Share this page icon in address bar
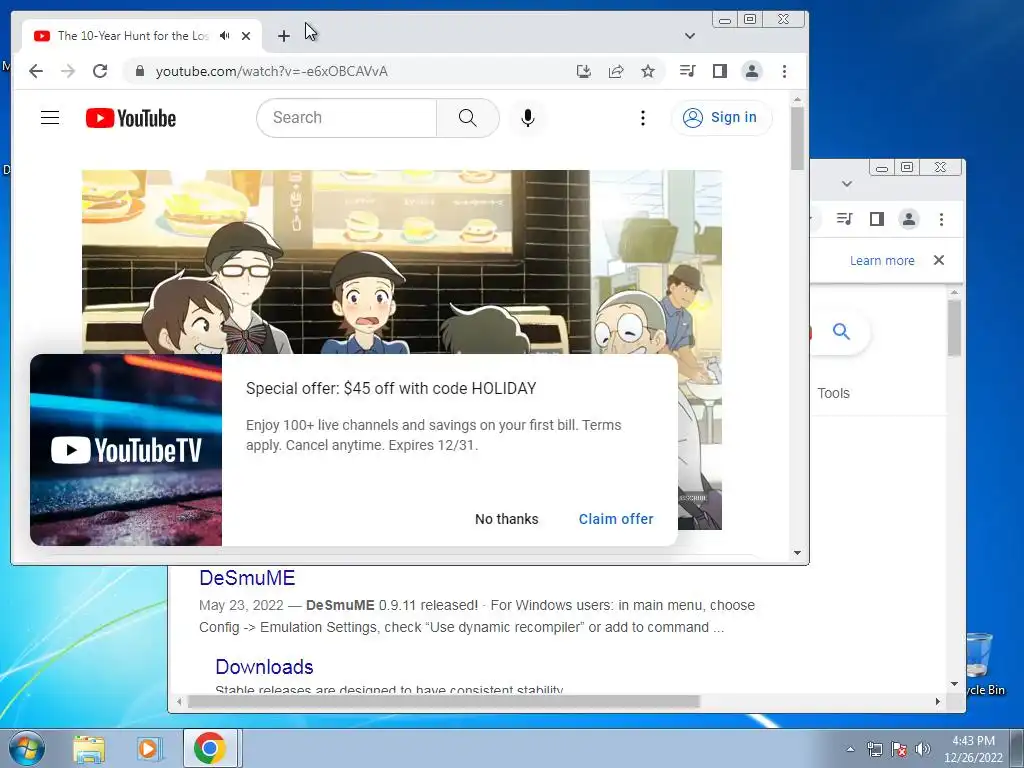This screenshot has width=1024, height=768. pyautogui.click(x=616, y=71)
